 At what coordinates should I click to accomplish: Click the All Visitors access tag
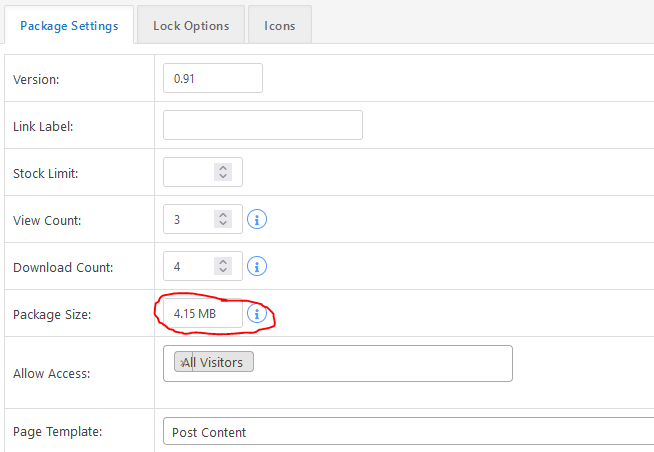tap(214, 362)
